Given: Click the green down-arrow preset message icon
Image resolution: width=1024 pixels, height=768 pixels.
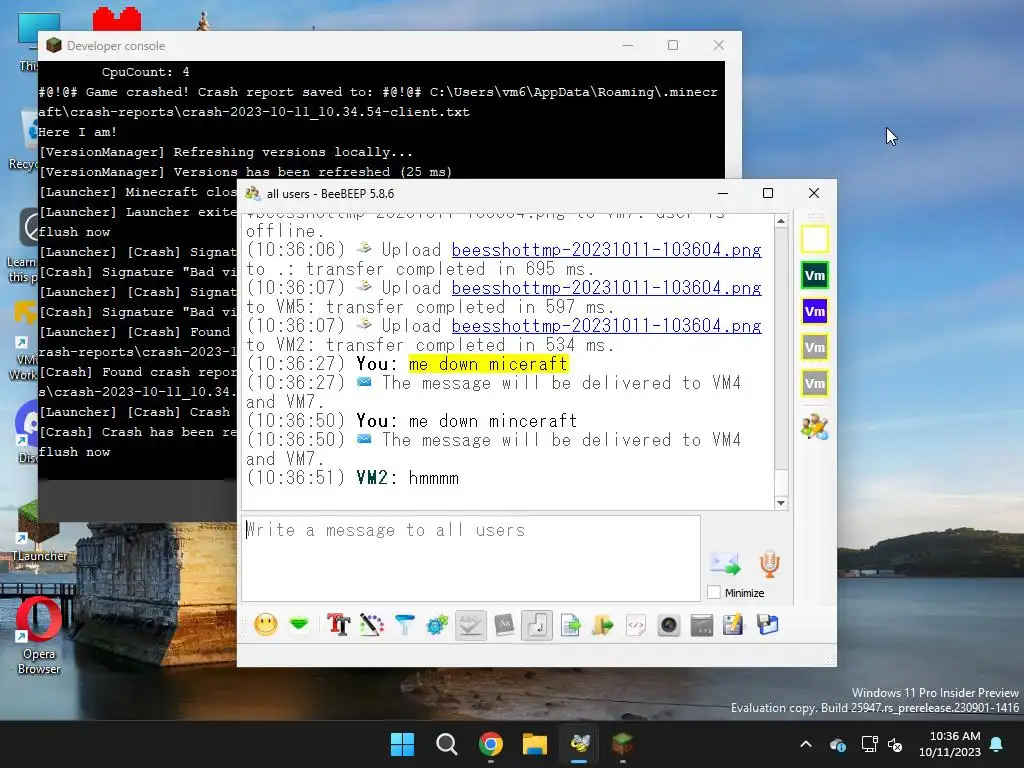Looking at the screenshot, I should point(299,625).
